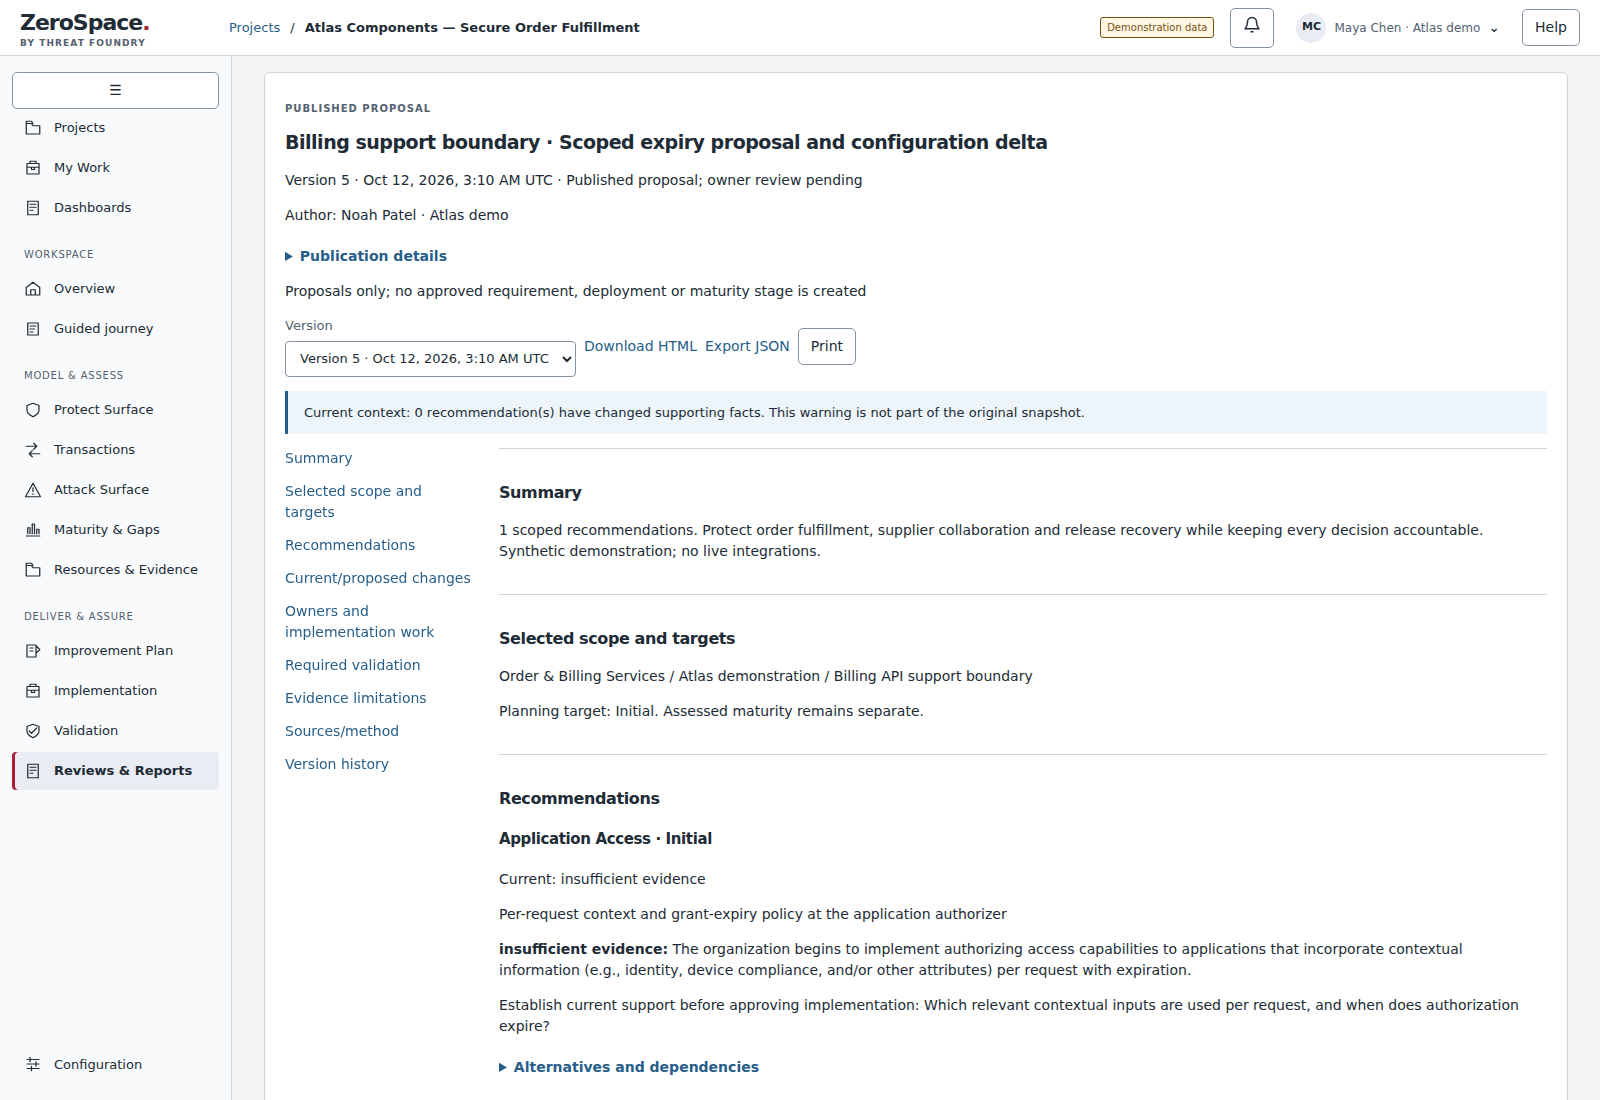Go to Evidence limitations section

355,698
